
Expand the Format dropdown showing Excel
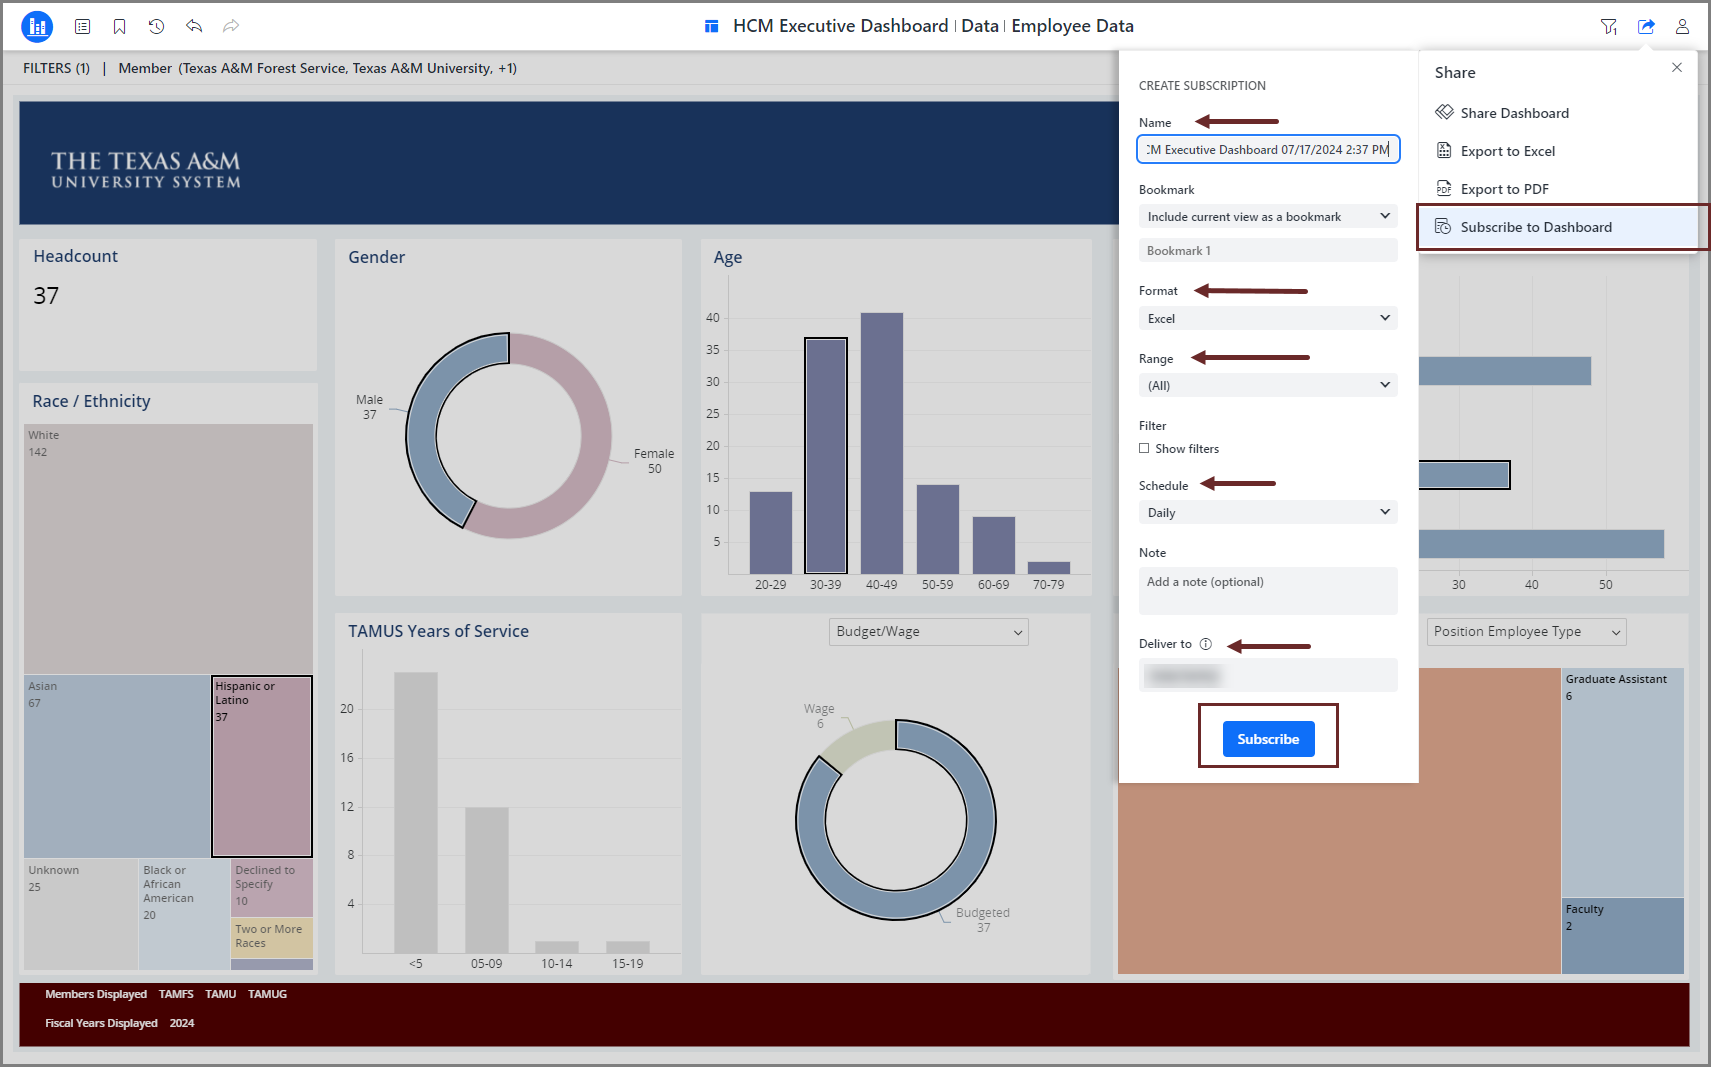(1267, 318)
